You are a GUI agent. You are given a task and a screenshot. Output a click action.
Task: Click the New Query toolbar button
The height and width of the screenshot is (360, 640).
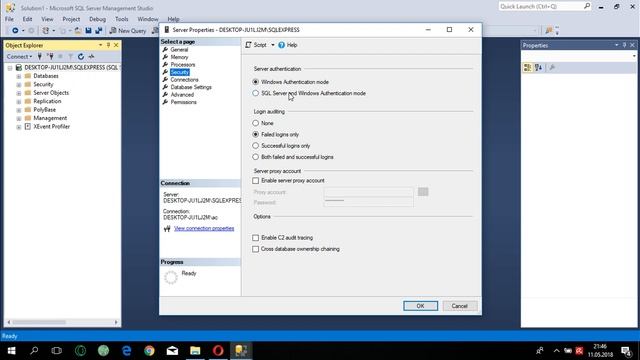coord(128,31)
